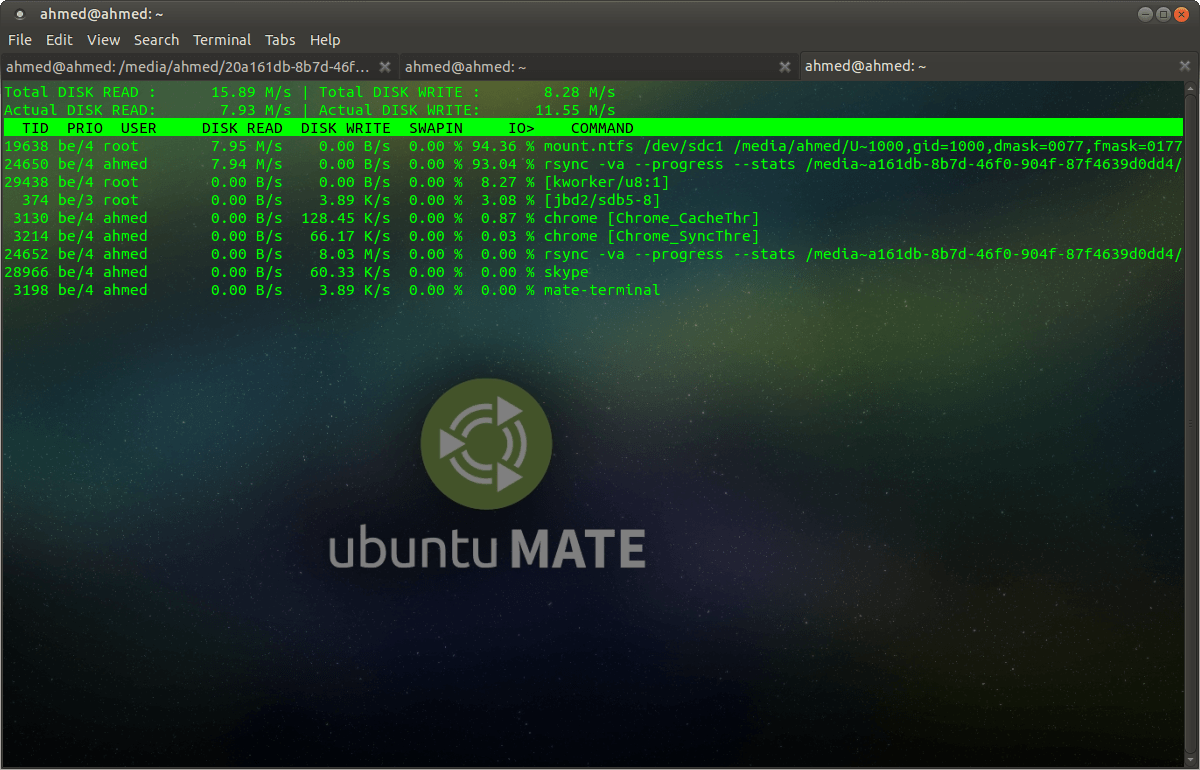The height and width of the screenshot is (770, 1200).
Task: Click the mate-terminal command entry
Action: [602, 290]
